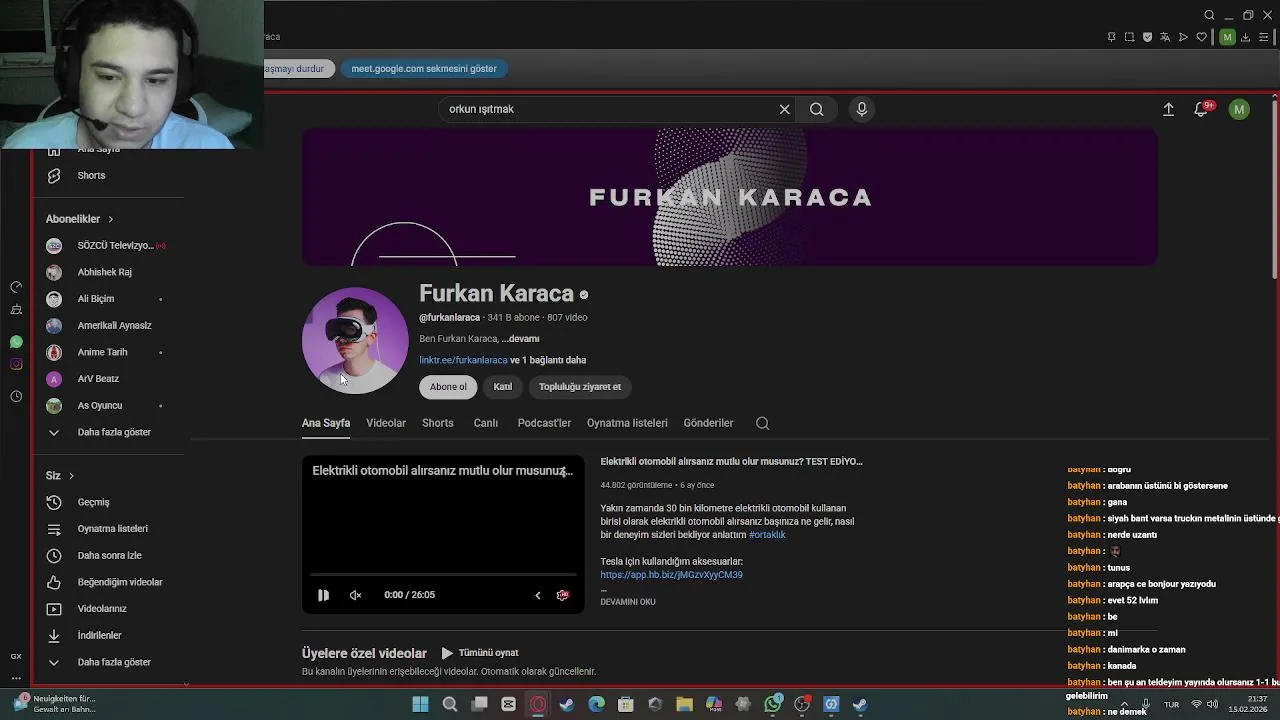Click Topluluğu ziyaret et button

pyautogui.click(x=580, y=387)
